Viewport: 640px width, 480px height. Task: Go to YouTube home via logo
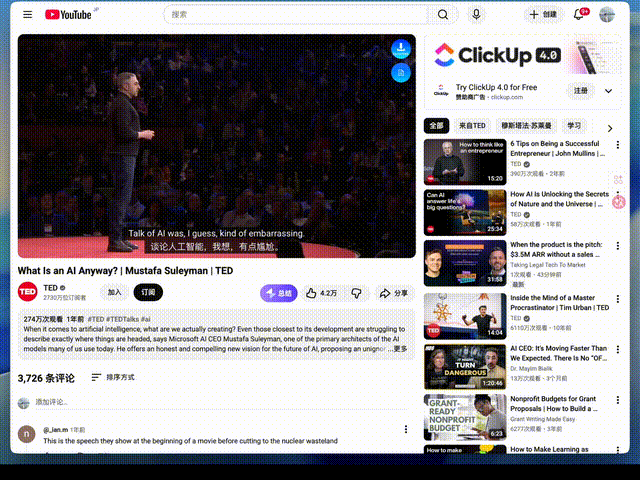point(68,15)
